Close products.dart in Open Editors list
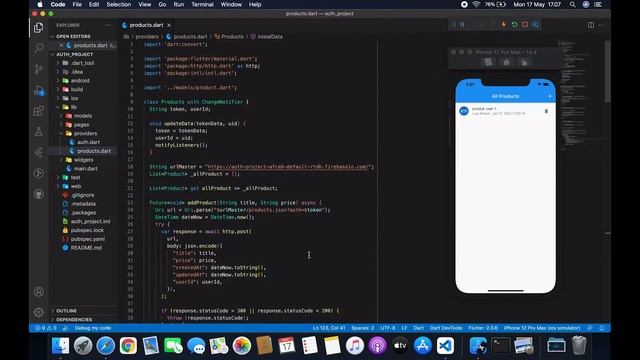 61,45
